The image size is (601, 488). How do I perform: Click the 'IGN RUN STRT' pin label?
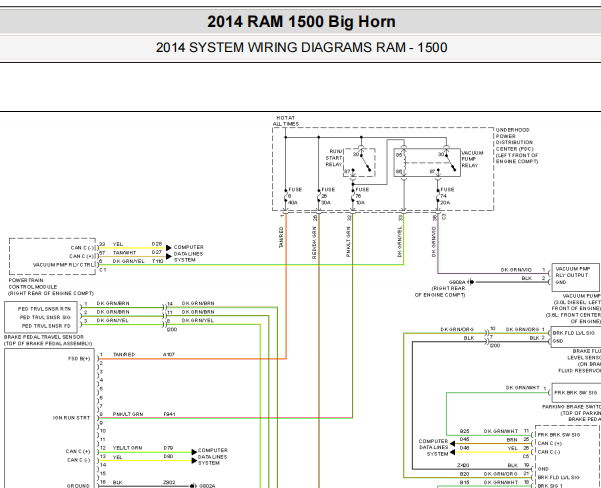click(x=71, y=418)
